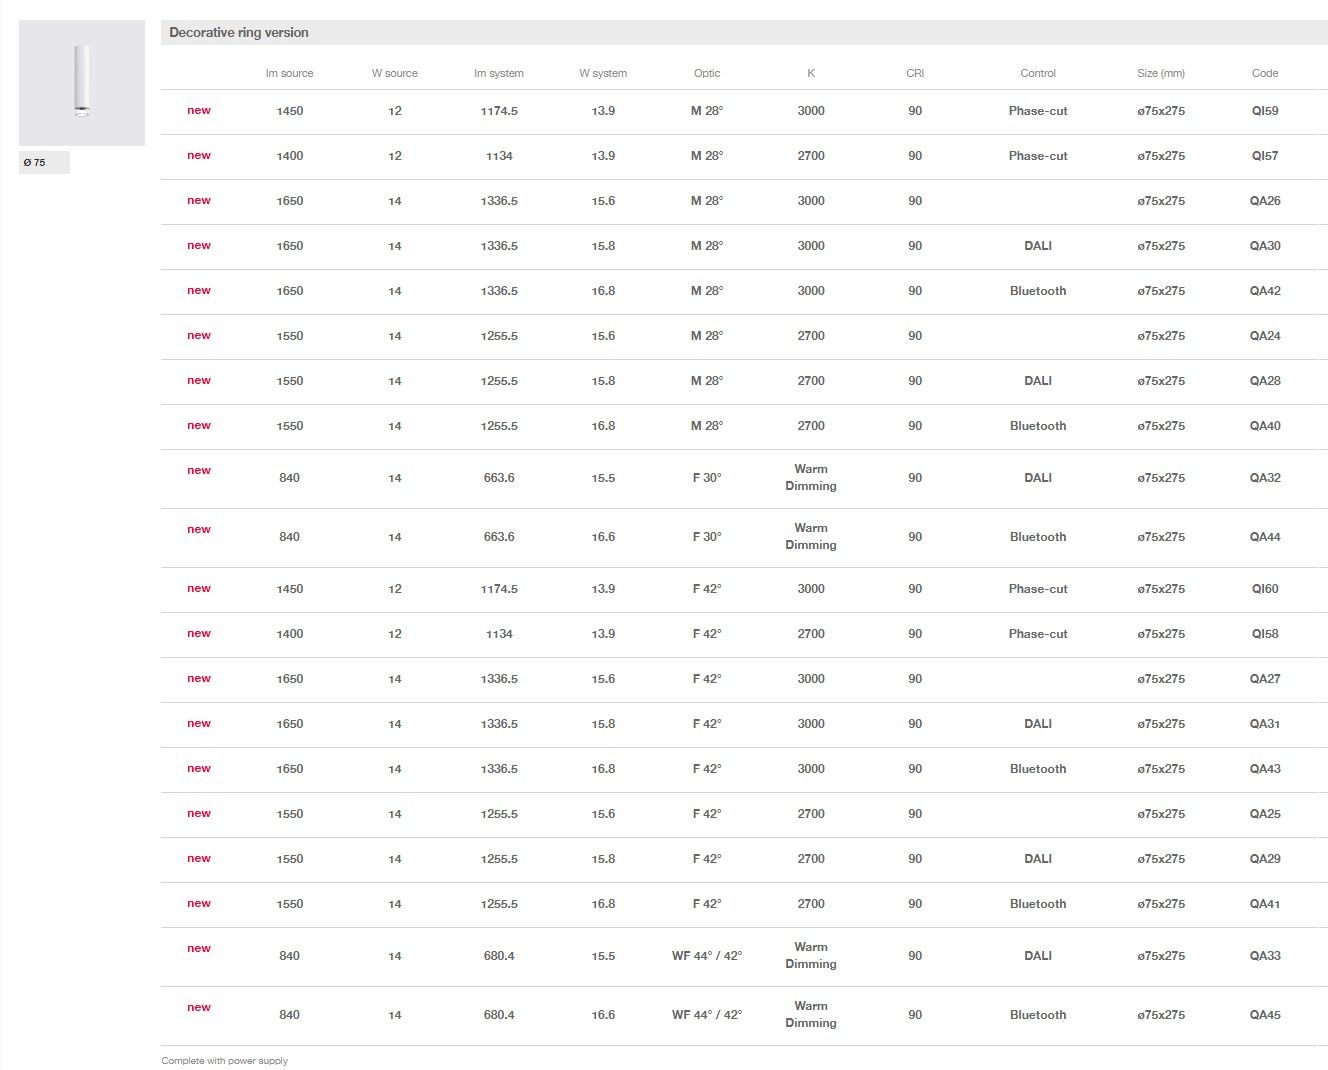Click product code QA45 in last row
Image resolution: width=1328 pixels, height=1070 pixels.
1264,1015
